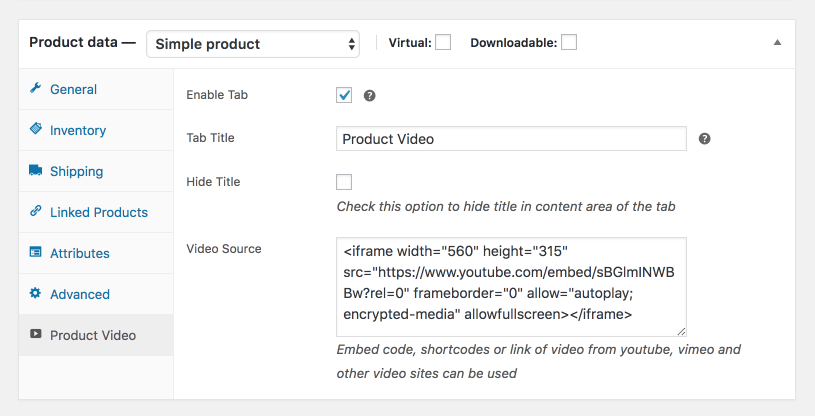Viewport: 815px width, 416px height.
Task: Open the General tab
Action: click(x=96, y=89)
